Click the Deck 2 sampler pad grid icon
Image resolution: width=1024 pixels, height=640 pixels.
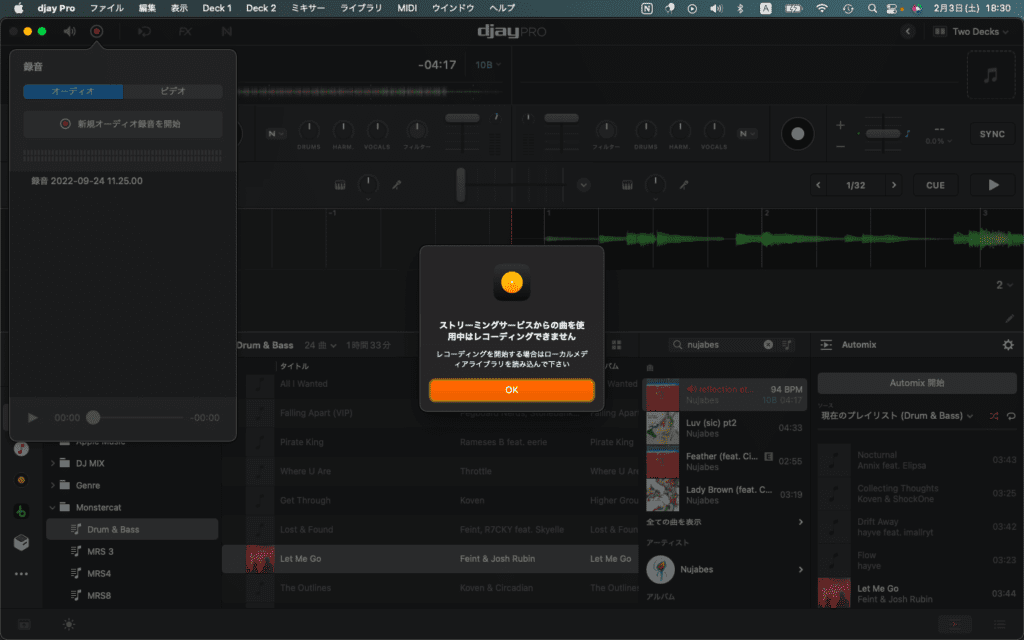point(627,185)
